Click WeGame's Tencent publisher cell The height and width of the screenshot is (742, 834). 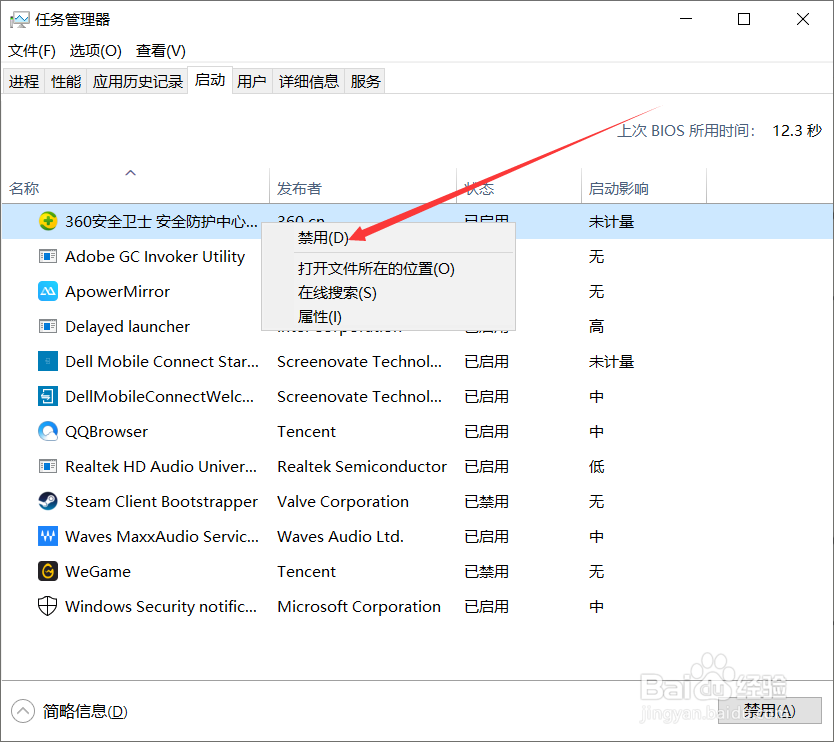(306, 571)
